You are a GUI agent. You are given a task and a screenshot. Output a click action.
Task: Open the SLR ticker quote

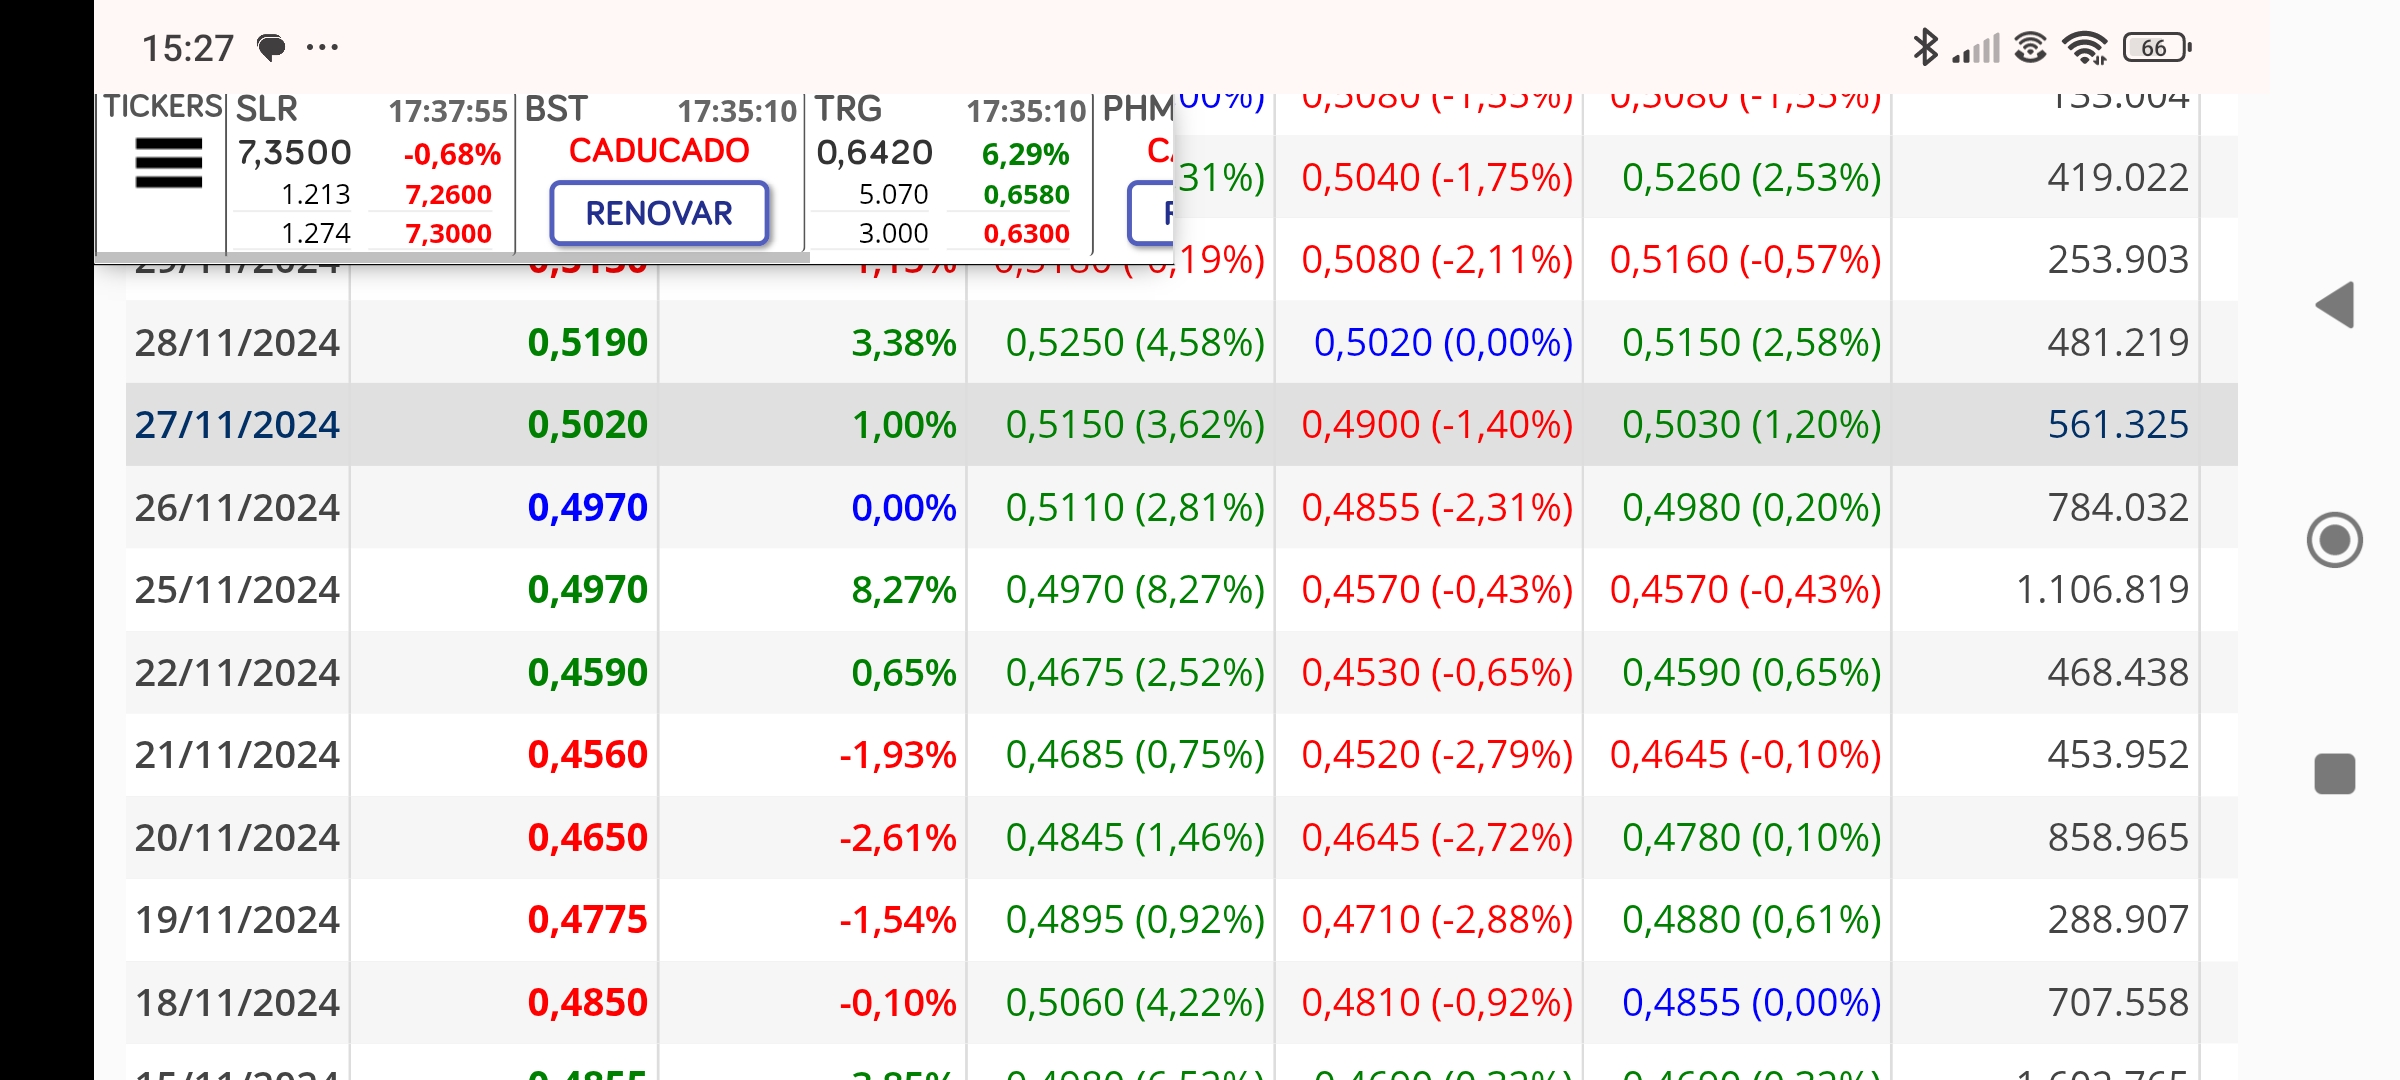[370, 172]
